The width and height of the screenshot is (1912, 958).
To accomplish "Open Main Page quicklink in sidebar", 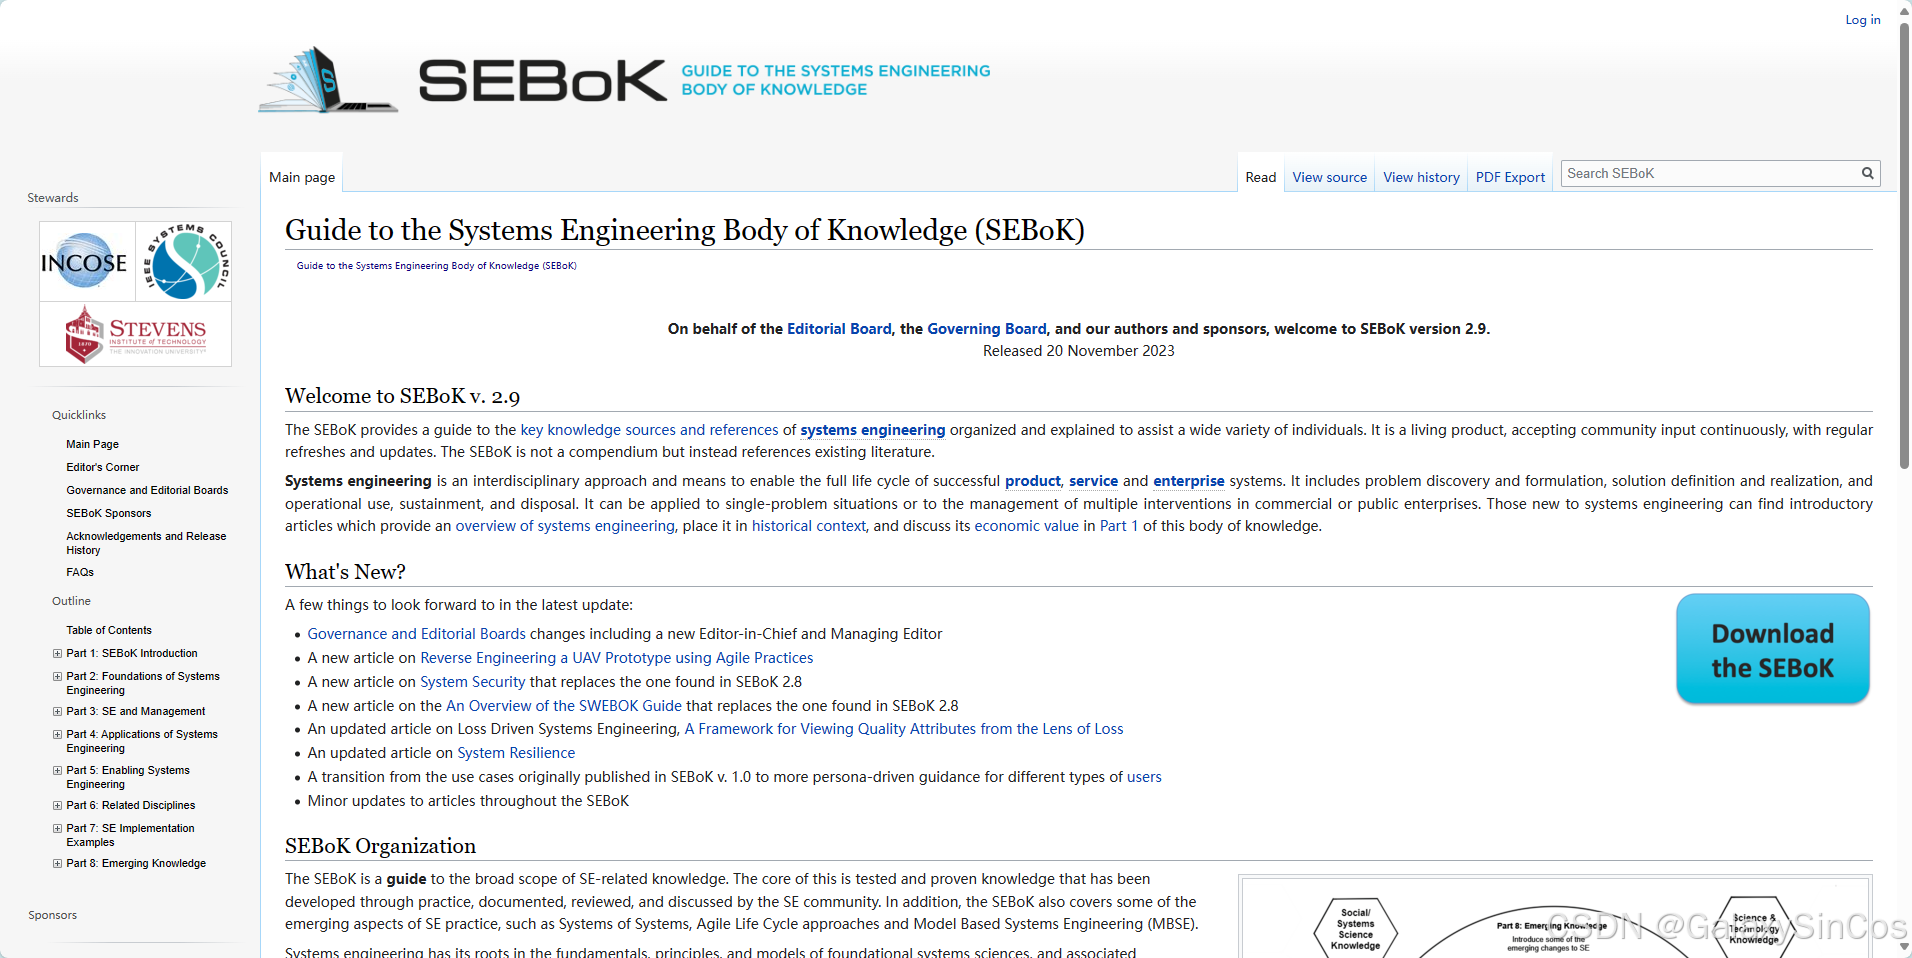I will pyautogui.click(x=93, y=444).
